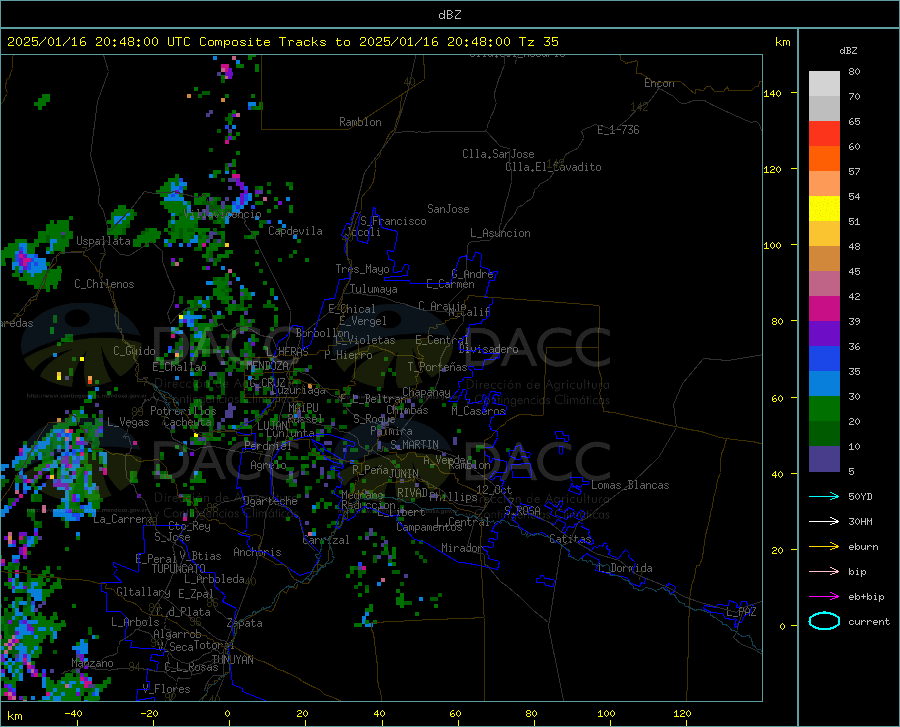Click the Clla.SanJose label on the map
Screen dimensions: 900x727
tap(498, 154)
